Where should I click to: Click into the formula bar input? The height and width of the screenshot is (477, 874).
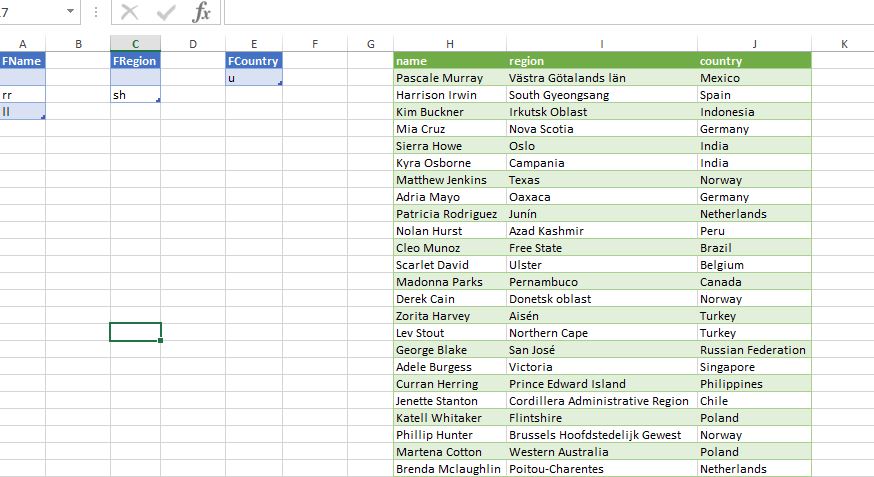(548, 12)
